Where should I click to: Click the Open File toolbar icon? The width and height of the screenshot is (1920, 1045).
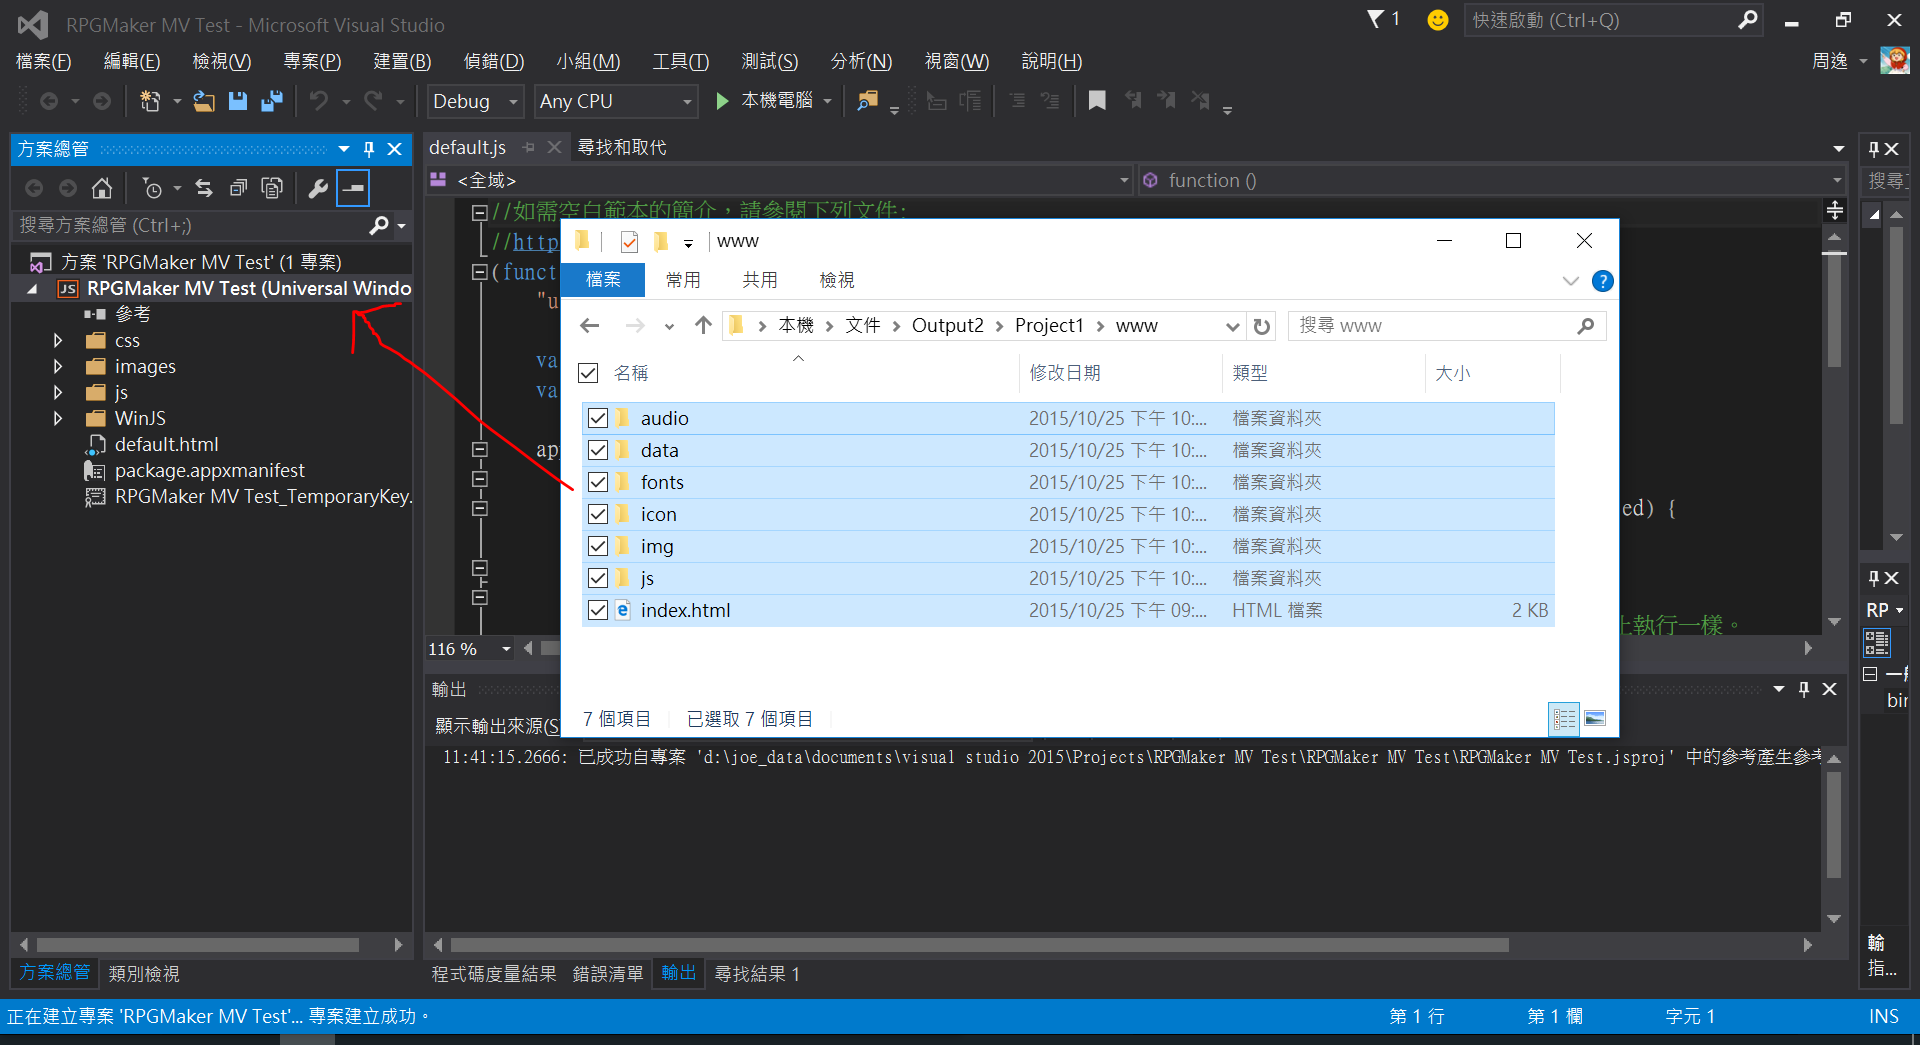click(x=204, y=101)
